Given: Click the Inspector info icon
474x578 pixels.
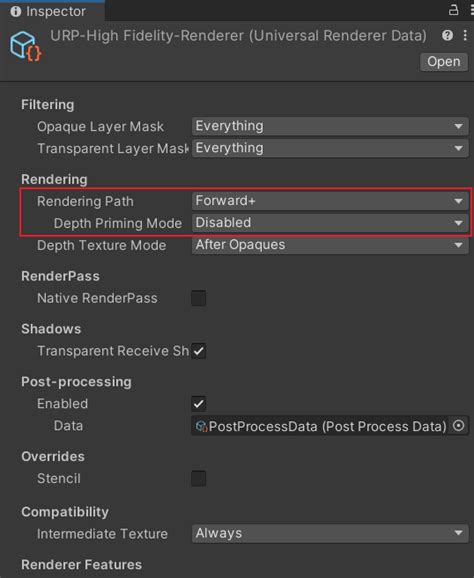Looking at the screenshot, I should pos(15,11).
